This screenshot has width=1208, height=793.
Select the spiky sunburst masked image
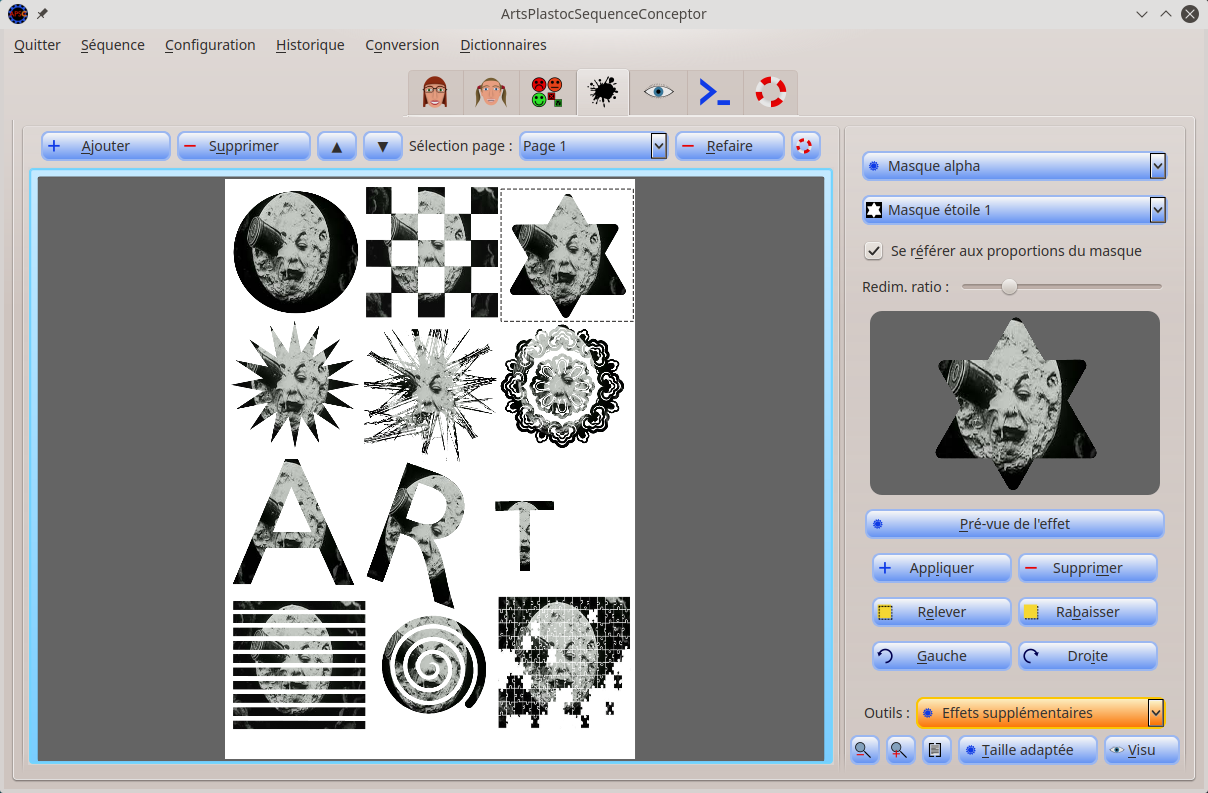click(x=294, y=385)
